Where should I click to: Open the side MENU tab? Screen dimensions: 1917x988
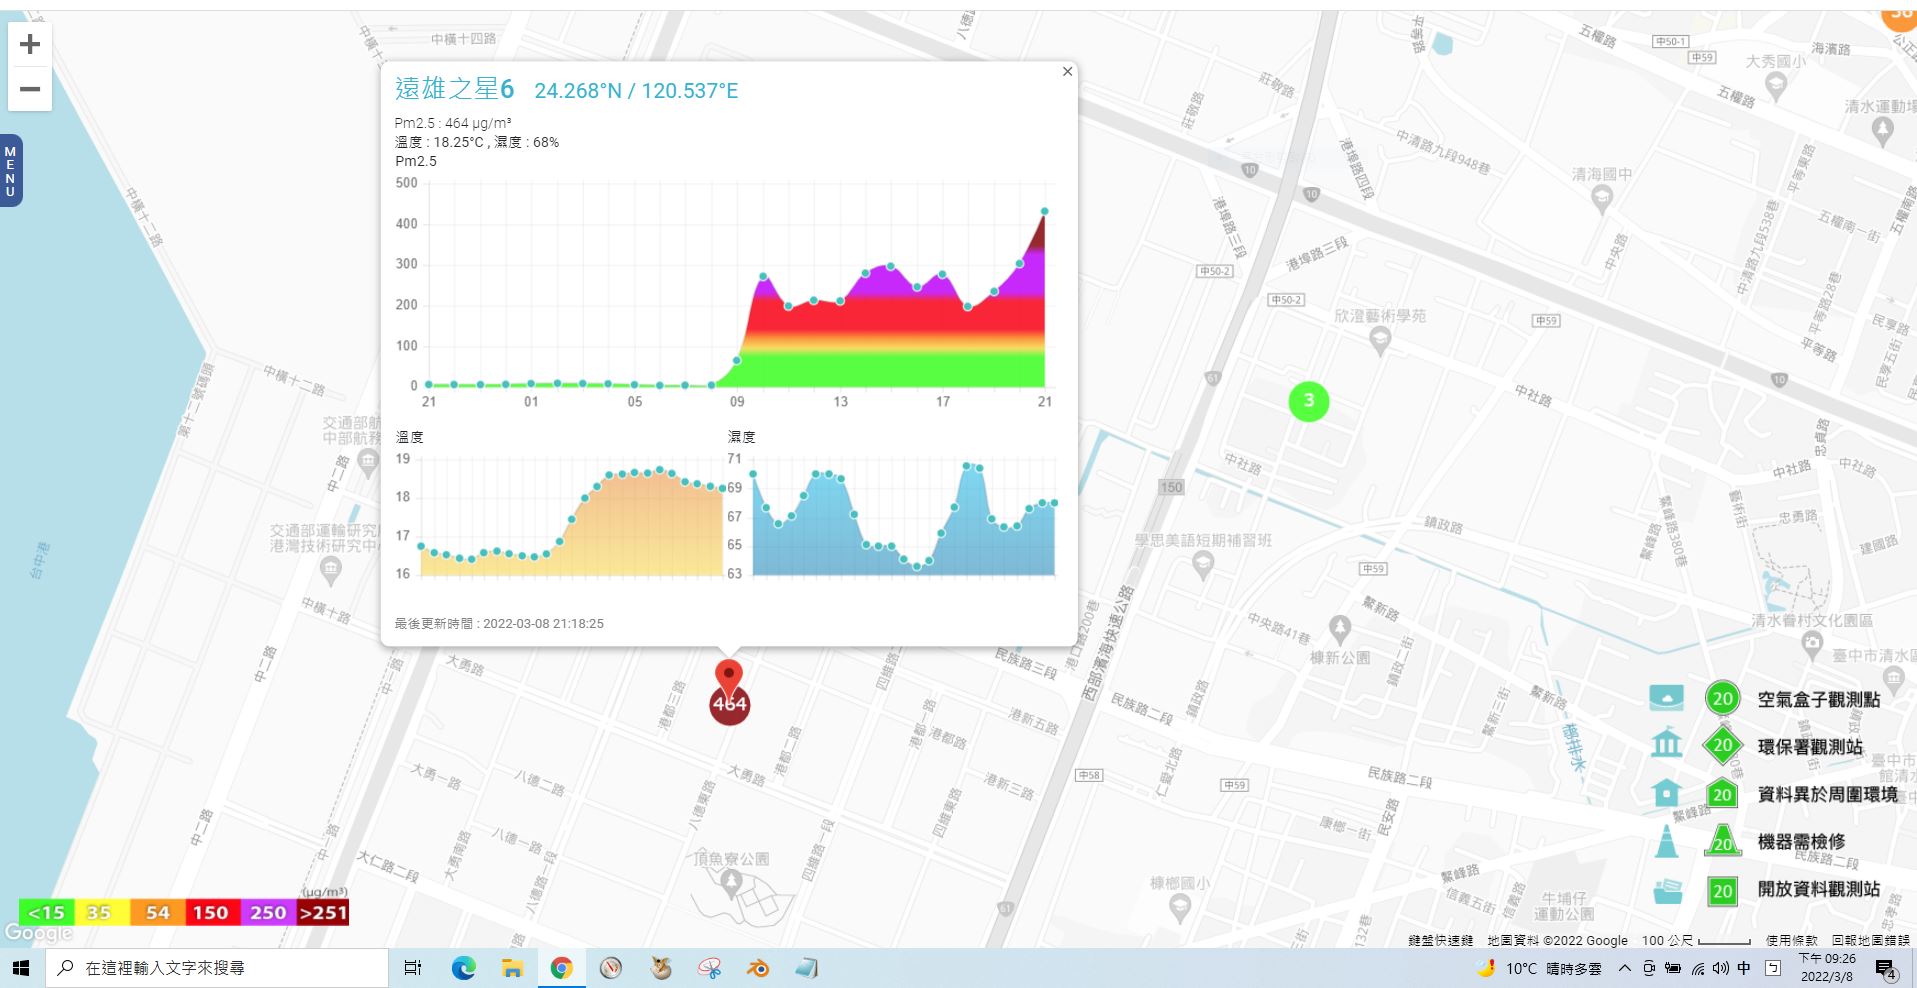click(11, 171)
